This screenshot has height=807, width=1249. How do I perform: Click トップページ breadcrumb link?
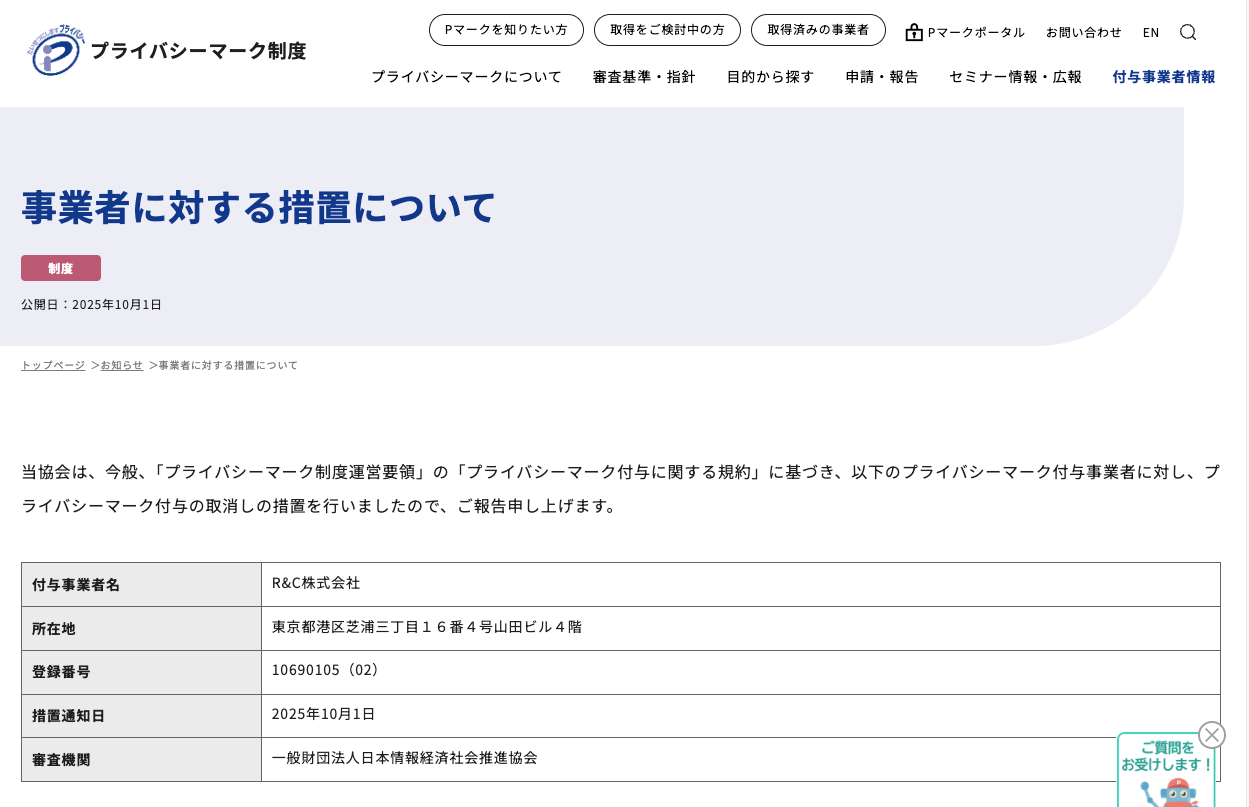point(53,365)
